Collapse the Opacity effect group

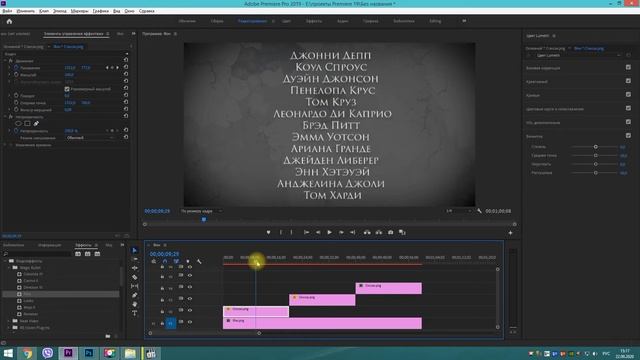[5, 117]
